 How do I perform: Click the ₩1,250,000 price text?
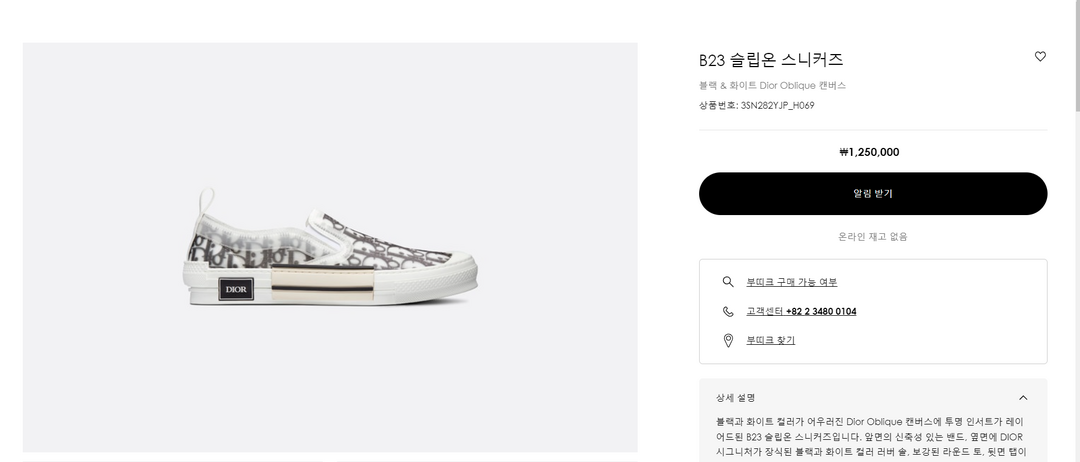(x=869, y=153)
